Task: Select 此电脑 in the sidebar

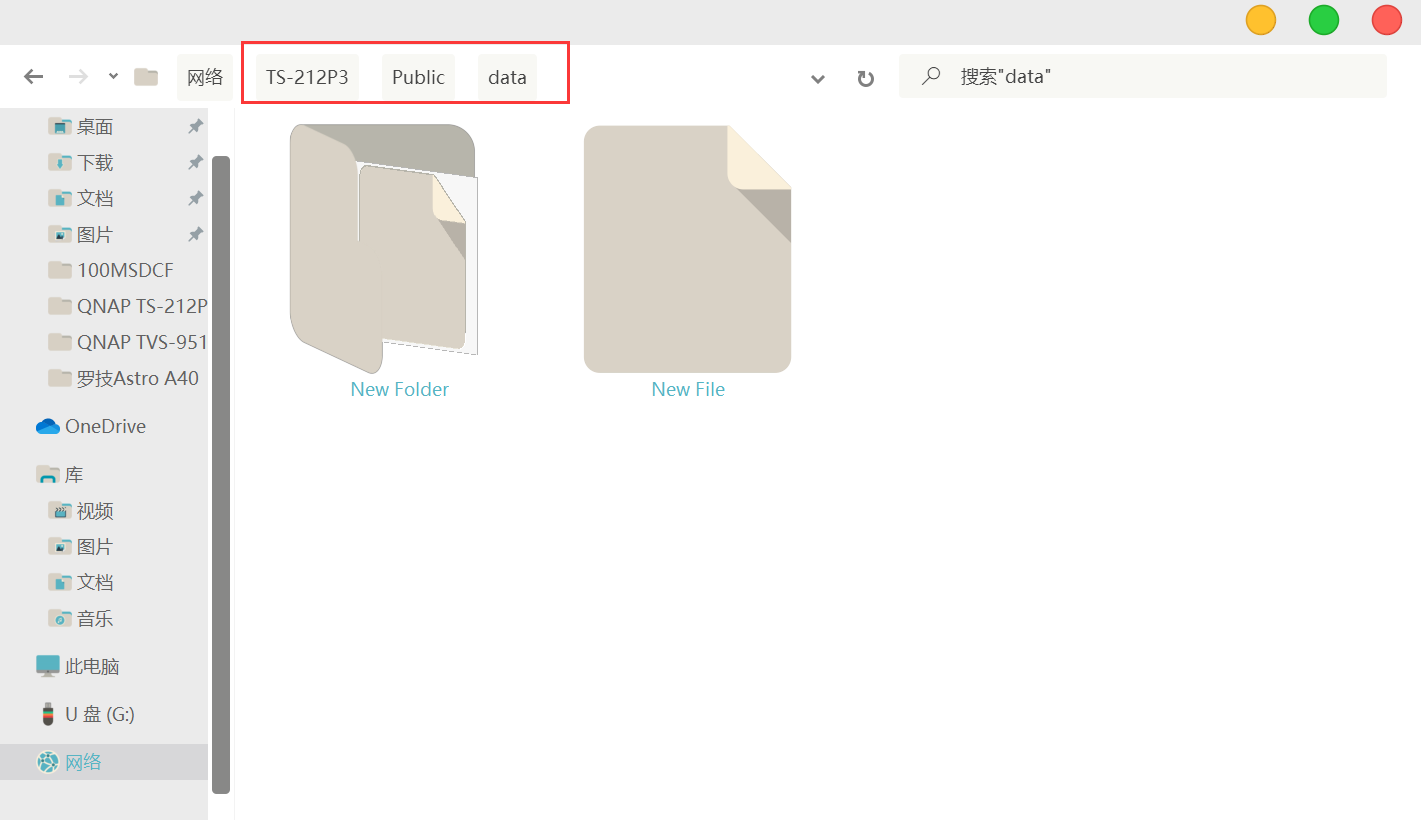Action: 92,667
